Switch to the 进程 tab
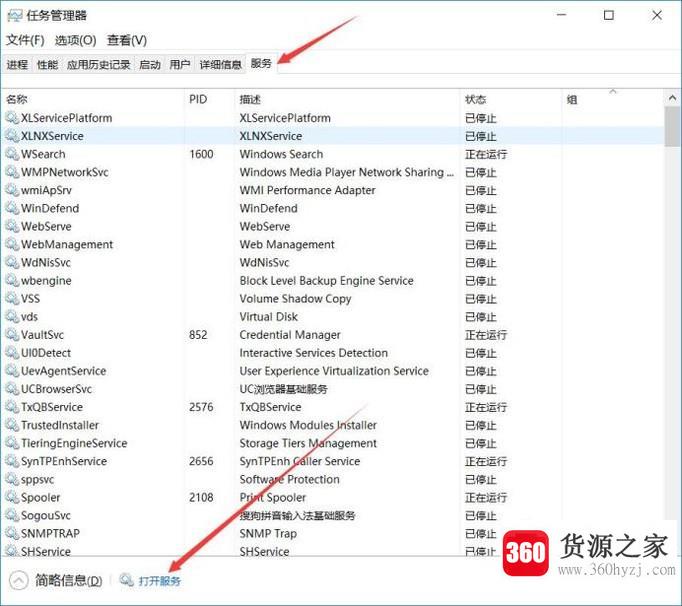This screenshot has height=606, width=682. pos(17,64)
